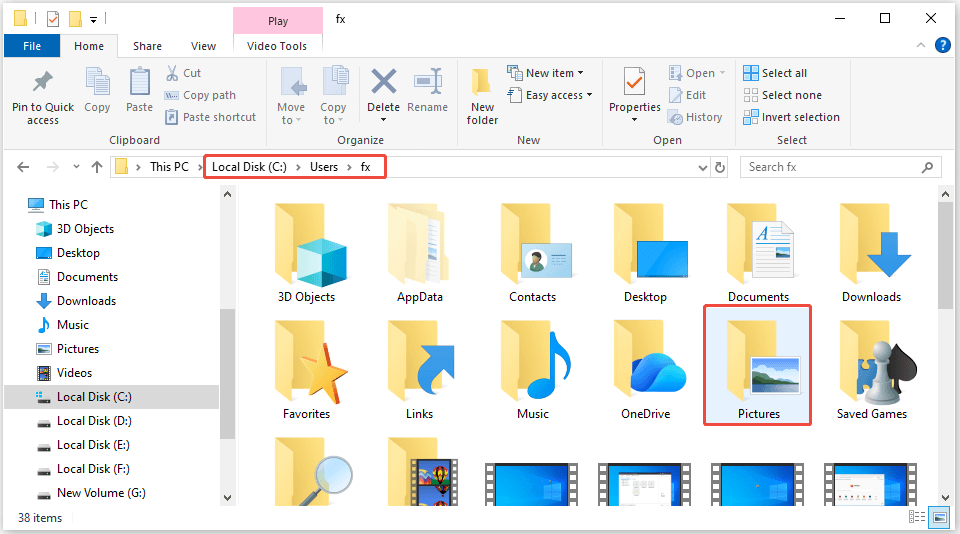This screenshot has width=960, height=534.
Task: Click navigation pane scroll down arrow
Action: (x=228, y=498)
